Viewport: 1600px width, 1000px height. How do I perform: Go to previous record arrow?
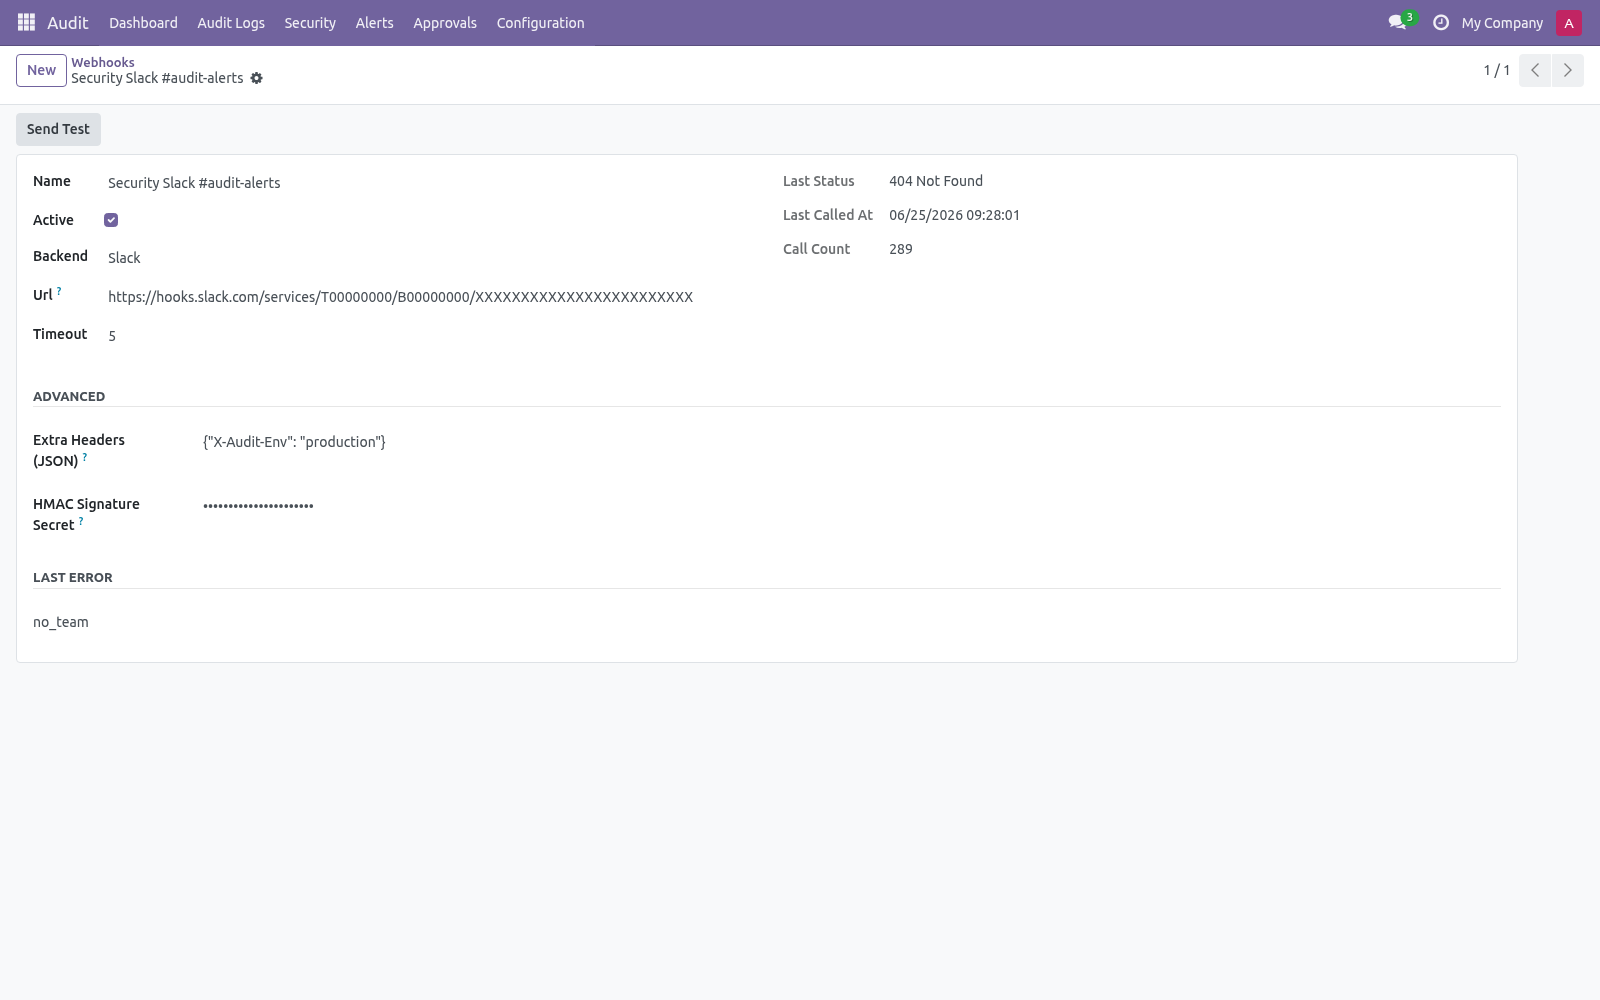coord(1535,70)
